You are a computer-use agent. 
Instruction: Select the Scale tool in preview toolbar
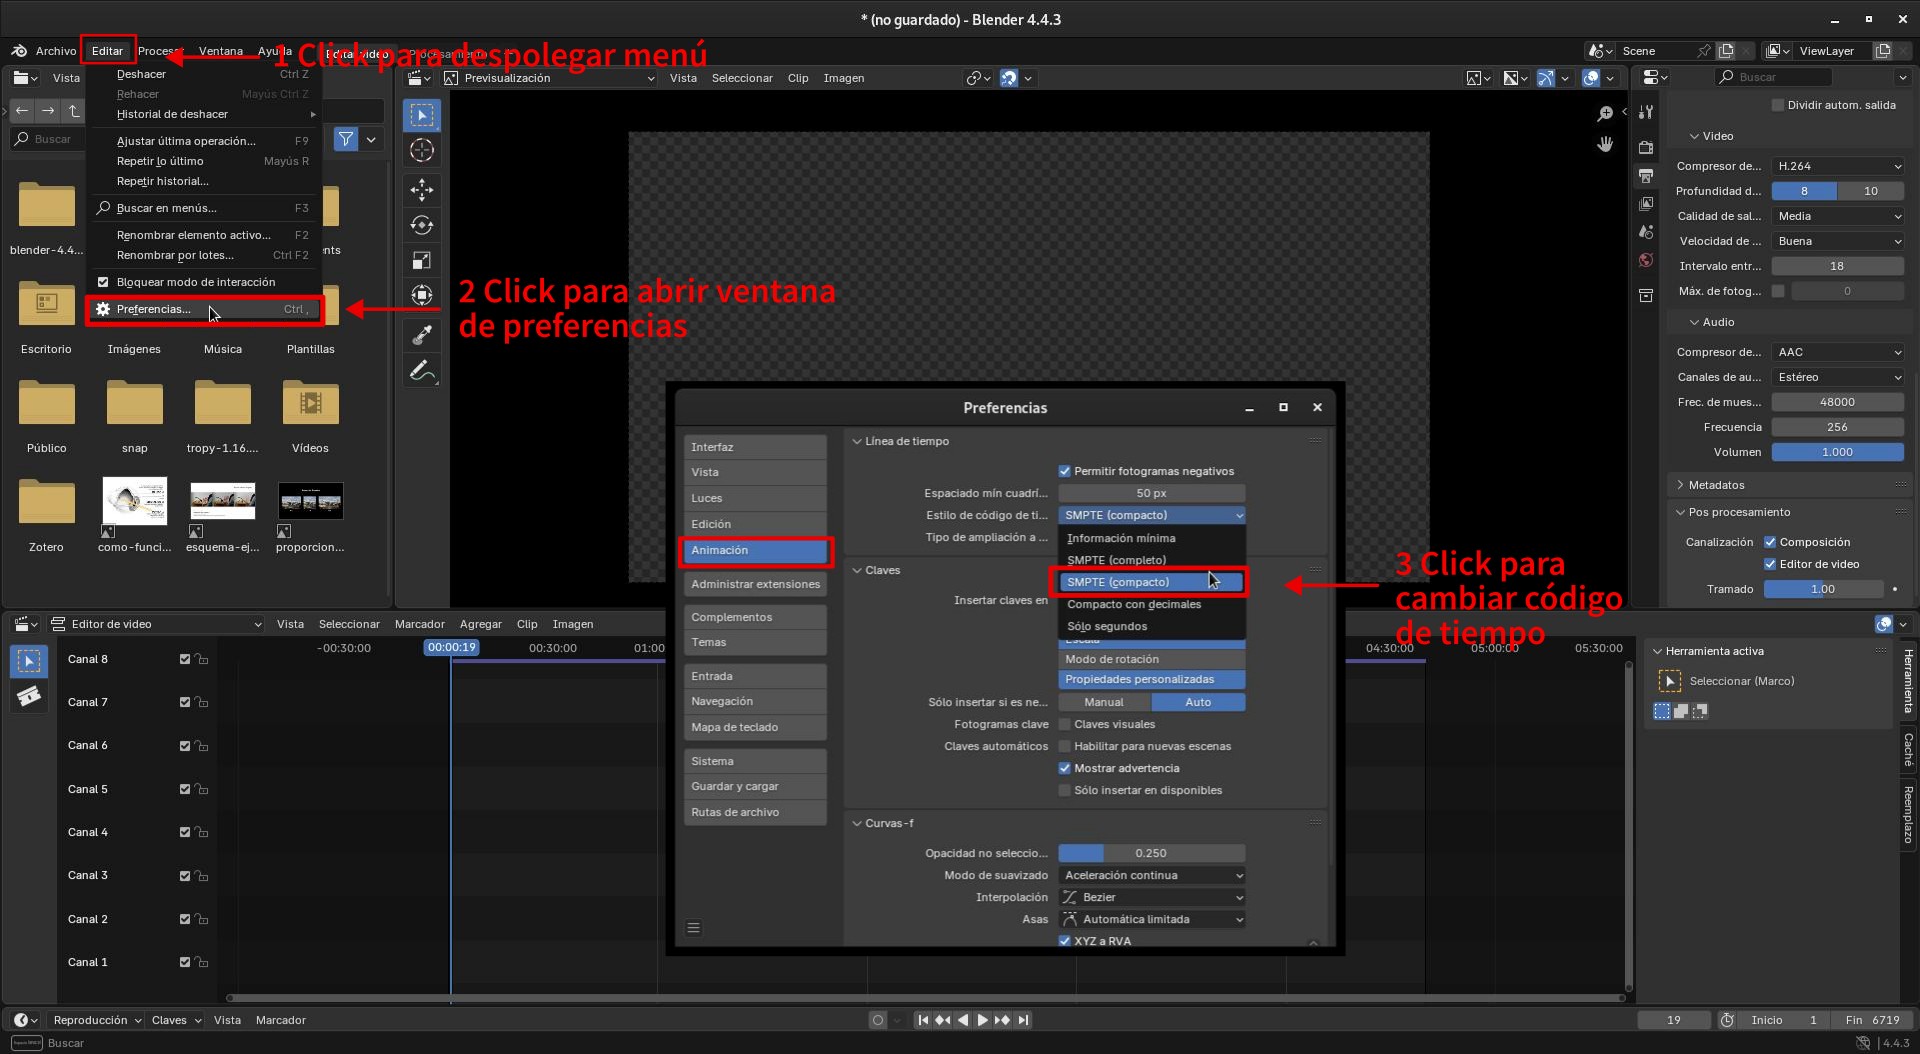click(x=422, y=261)
